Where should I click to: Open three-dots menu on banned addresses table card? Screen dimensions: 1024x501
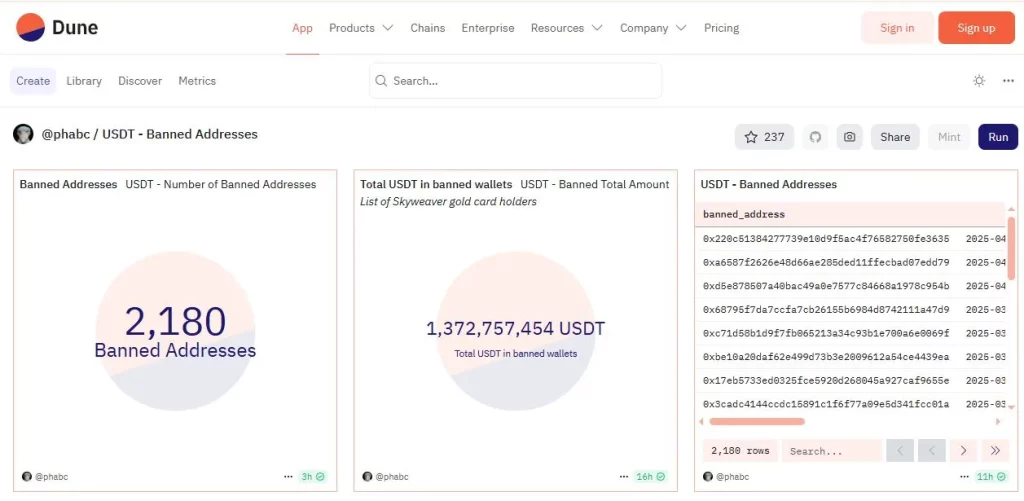pos(965,477)
